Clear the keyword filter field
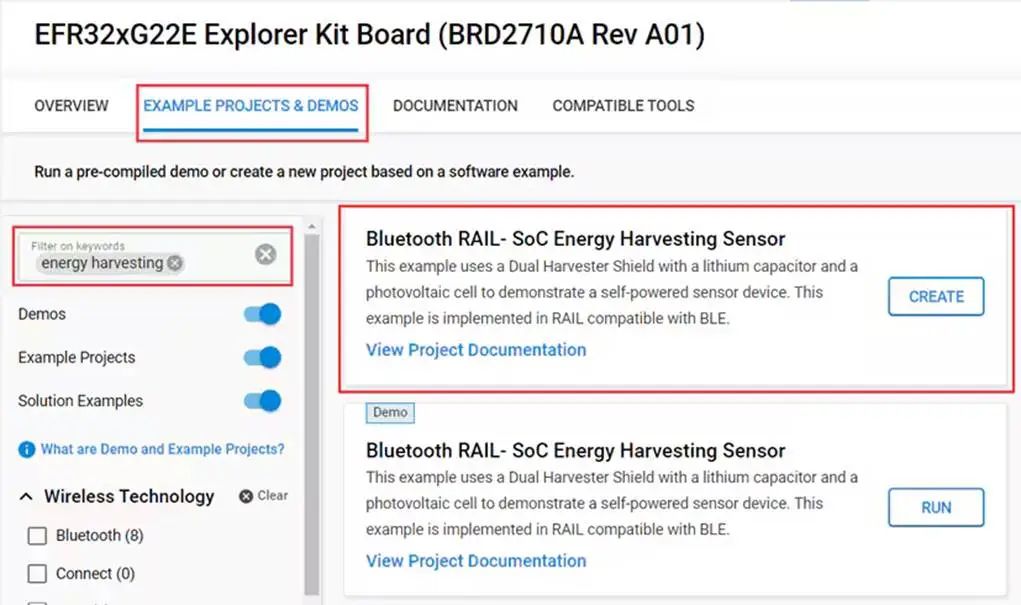The image size is (1021, 605). 265,254
